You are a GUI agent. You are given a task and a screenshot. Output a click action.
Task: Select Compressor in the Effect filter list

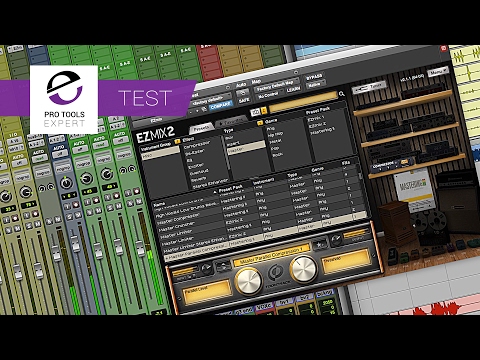[x=197, y=145]
